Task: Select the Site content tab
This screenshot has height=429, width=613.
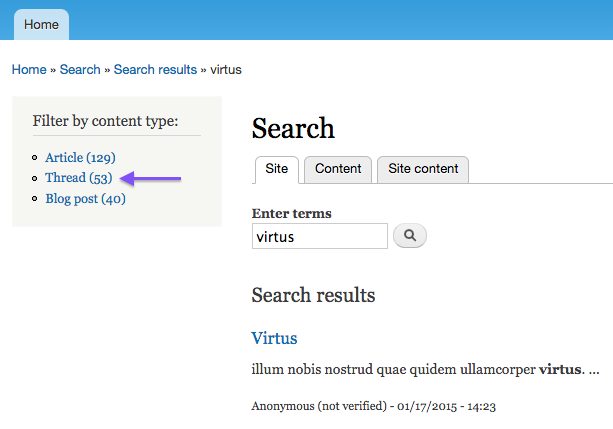Action: 423,169
